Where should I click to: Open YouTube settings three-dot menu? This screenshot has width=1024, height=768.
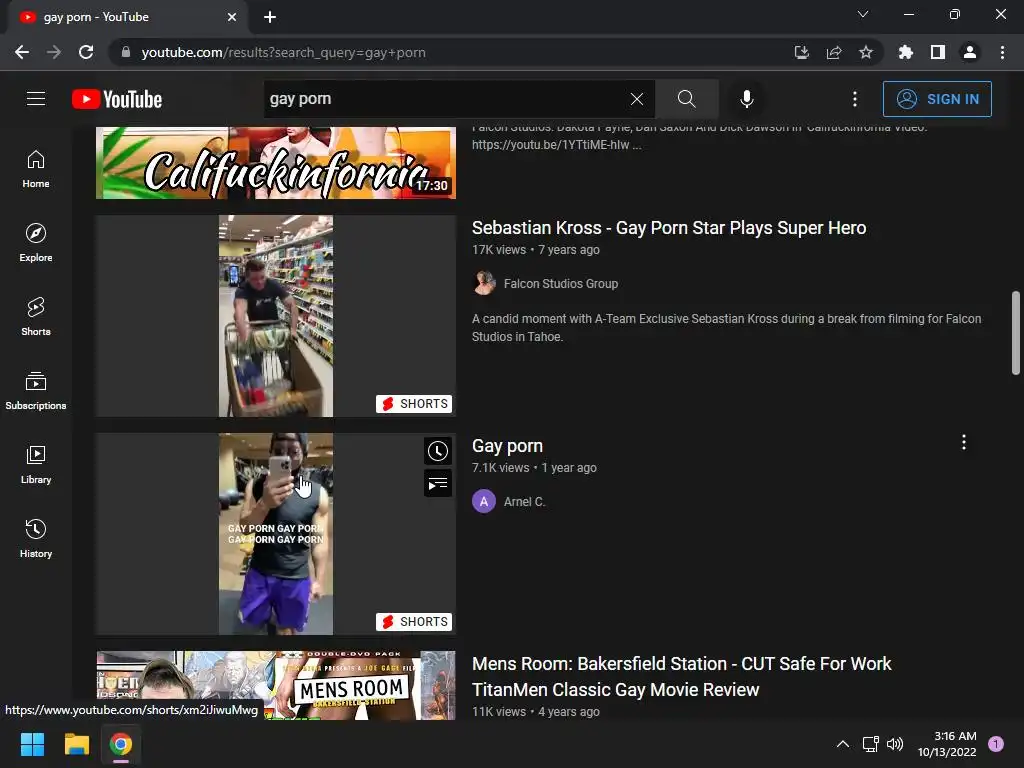coord(855,99)
